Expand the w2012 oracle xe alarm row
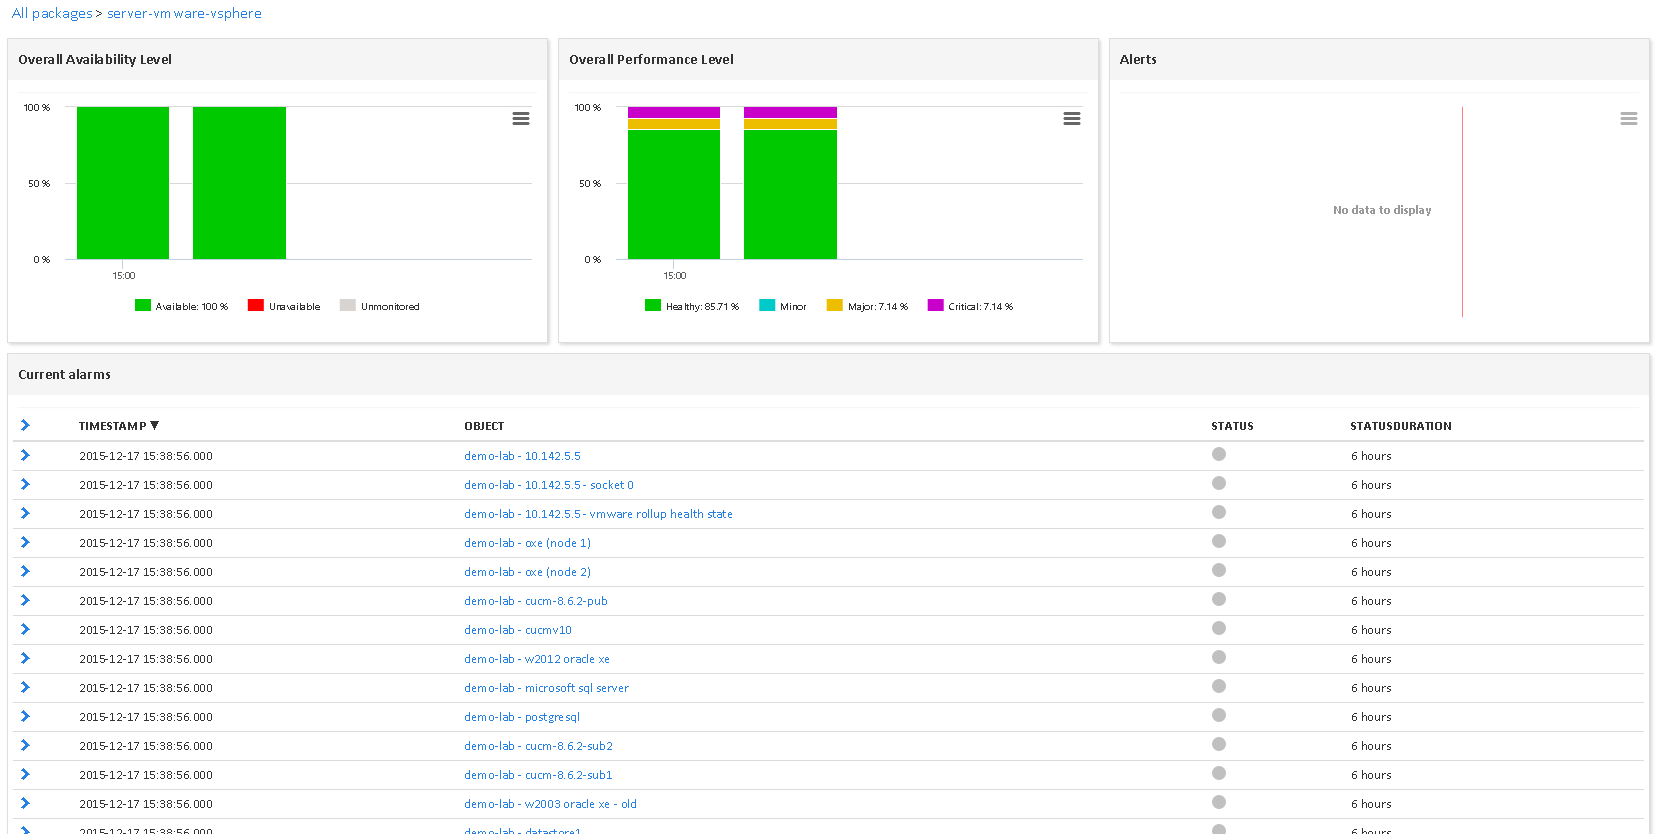Image resolution: width=1656 pixels, height=834 pixels. pyautogui.click(x=25, y=658)
